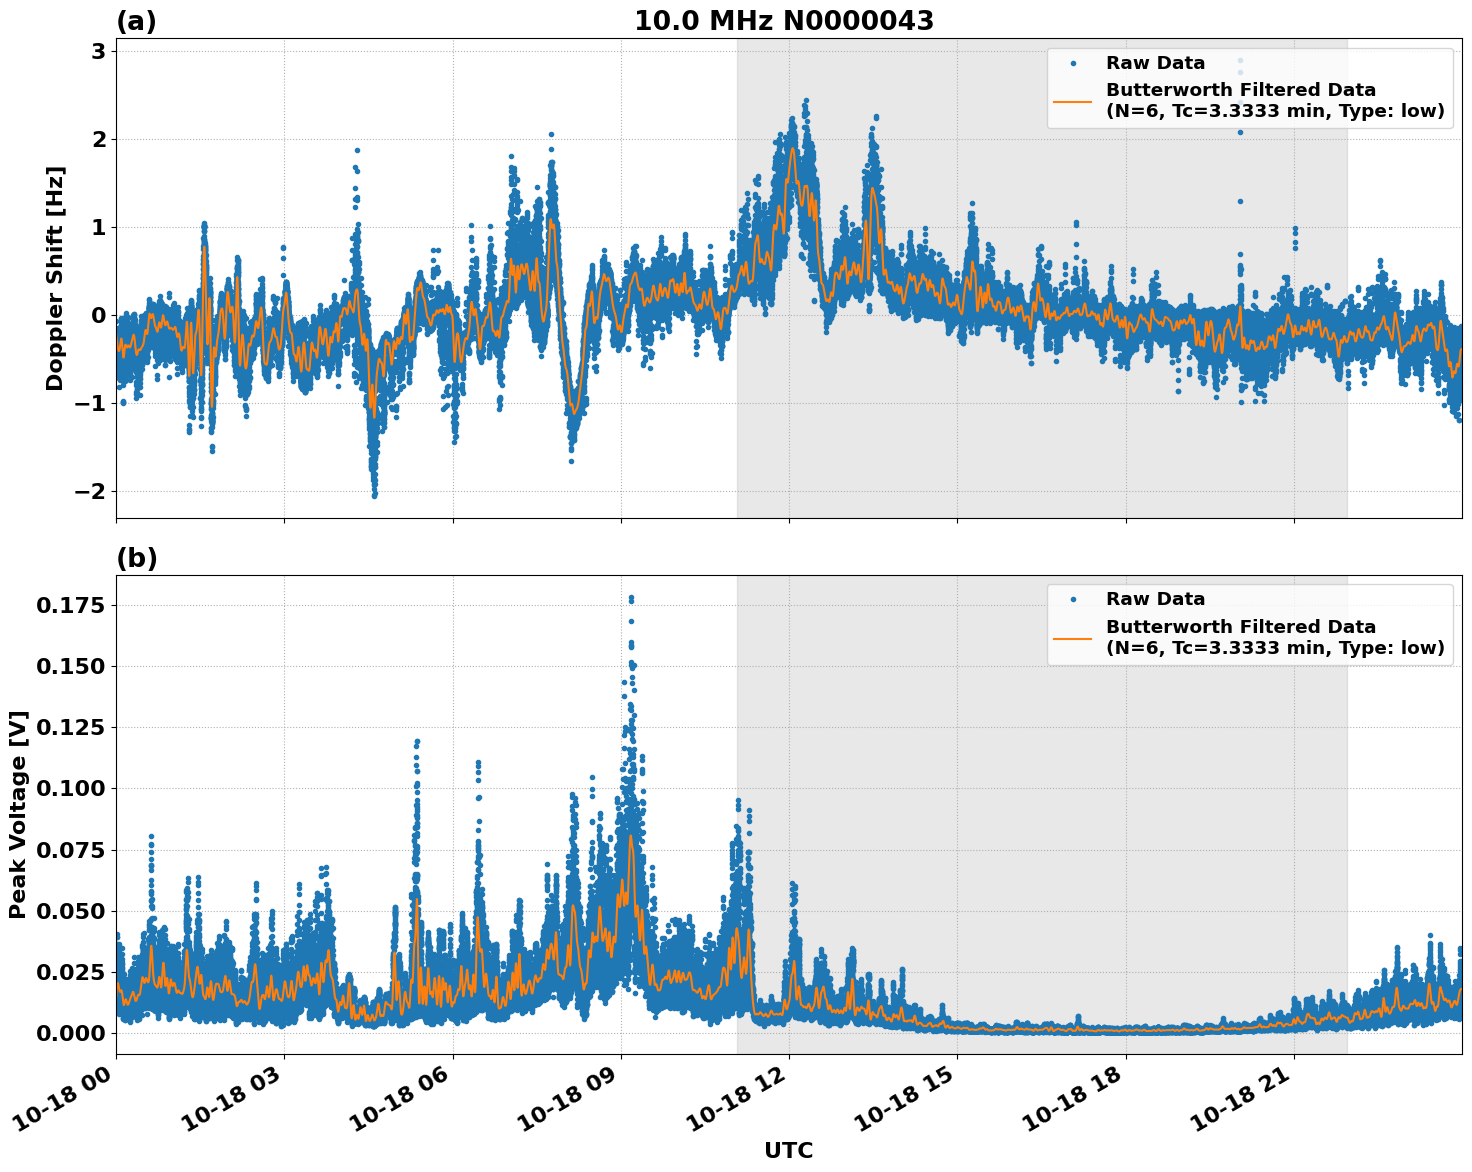Click the orange Butterworth line in Doppler legend

1072,100
